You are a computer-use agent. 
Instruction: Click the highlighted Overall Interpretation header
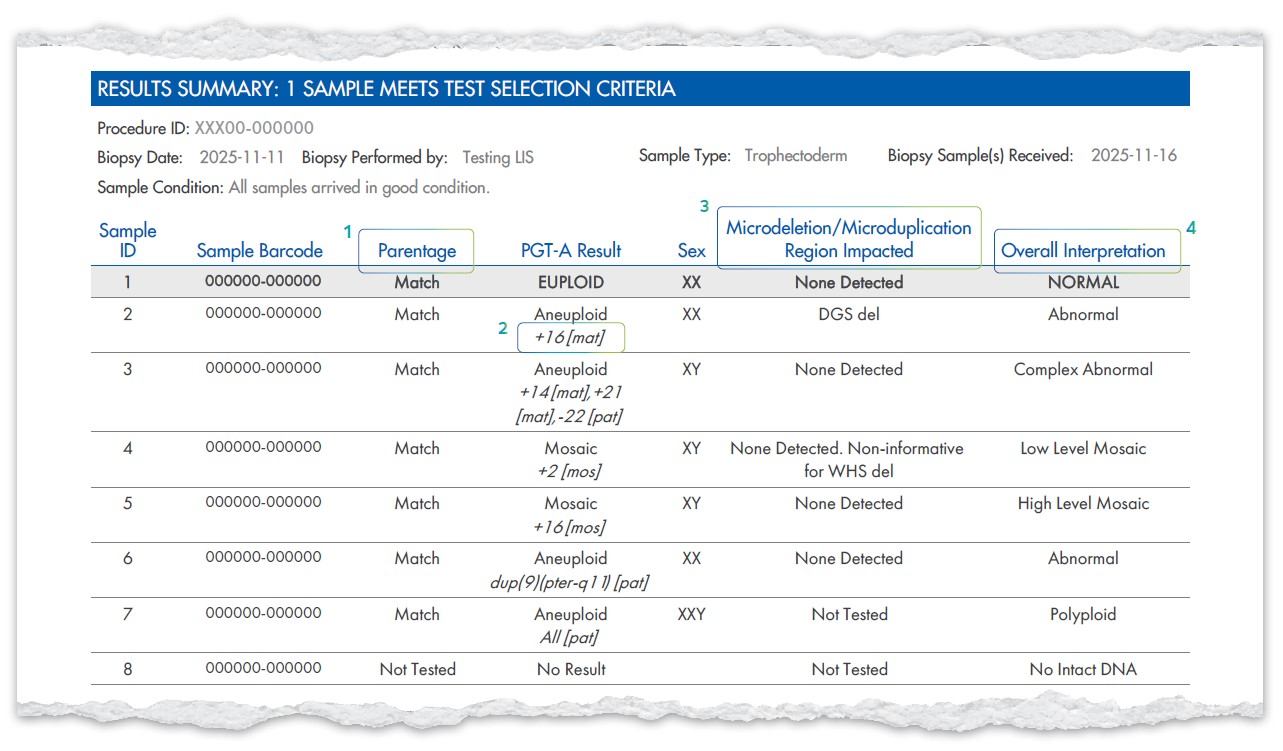tap(1083, 251)
